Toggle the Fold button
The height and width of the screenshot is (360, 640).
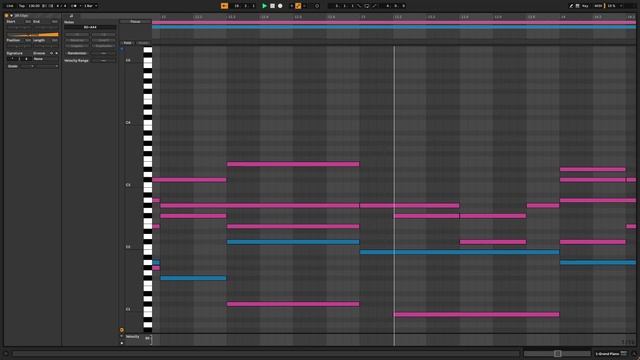tap(127, 43)
